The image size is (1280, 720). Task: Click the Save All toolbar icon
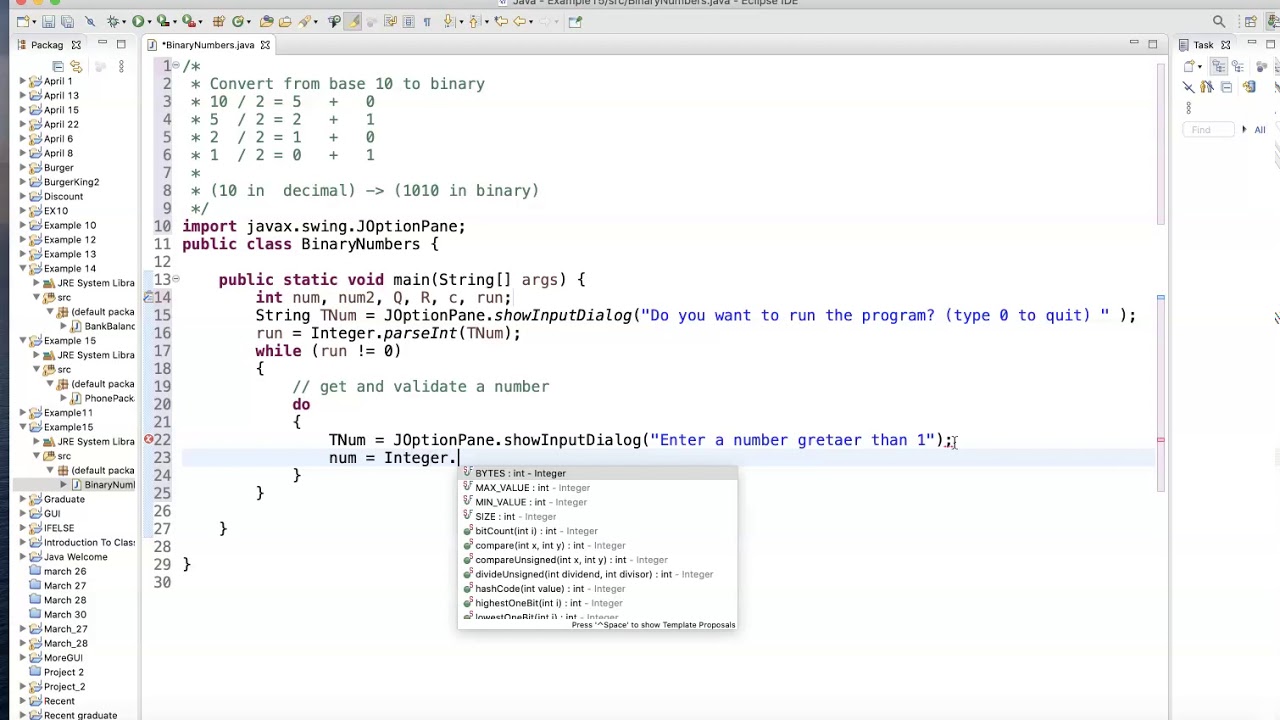pyautogui.click(x=67, y=21)
